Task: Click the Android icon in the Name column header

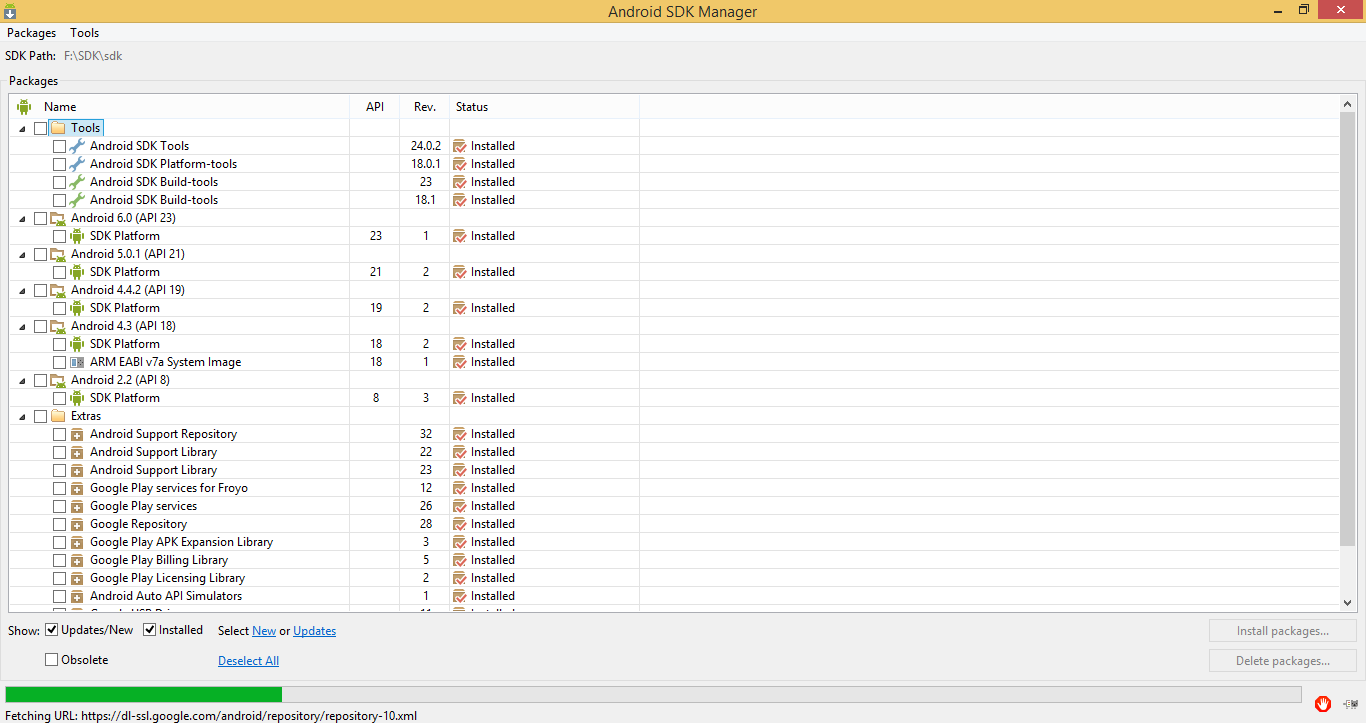Action: coord(24,107)
